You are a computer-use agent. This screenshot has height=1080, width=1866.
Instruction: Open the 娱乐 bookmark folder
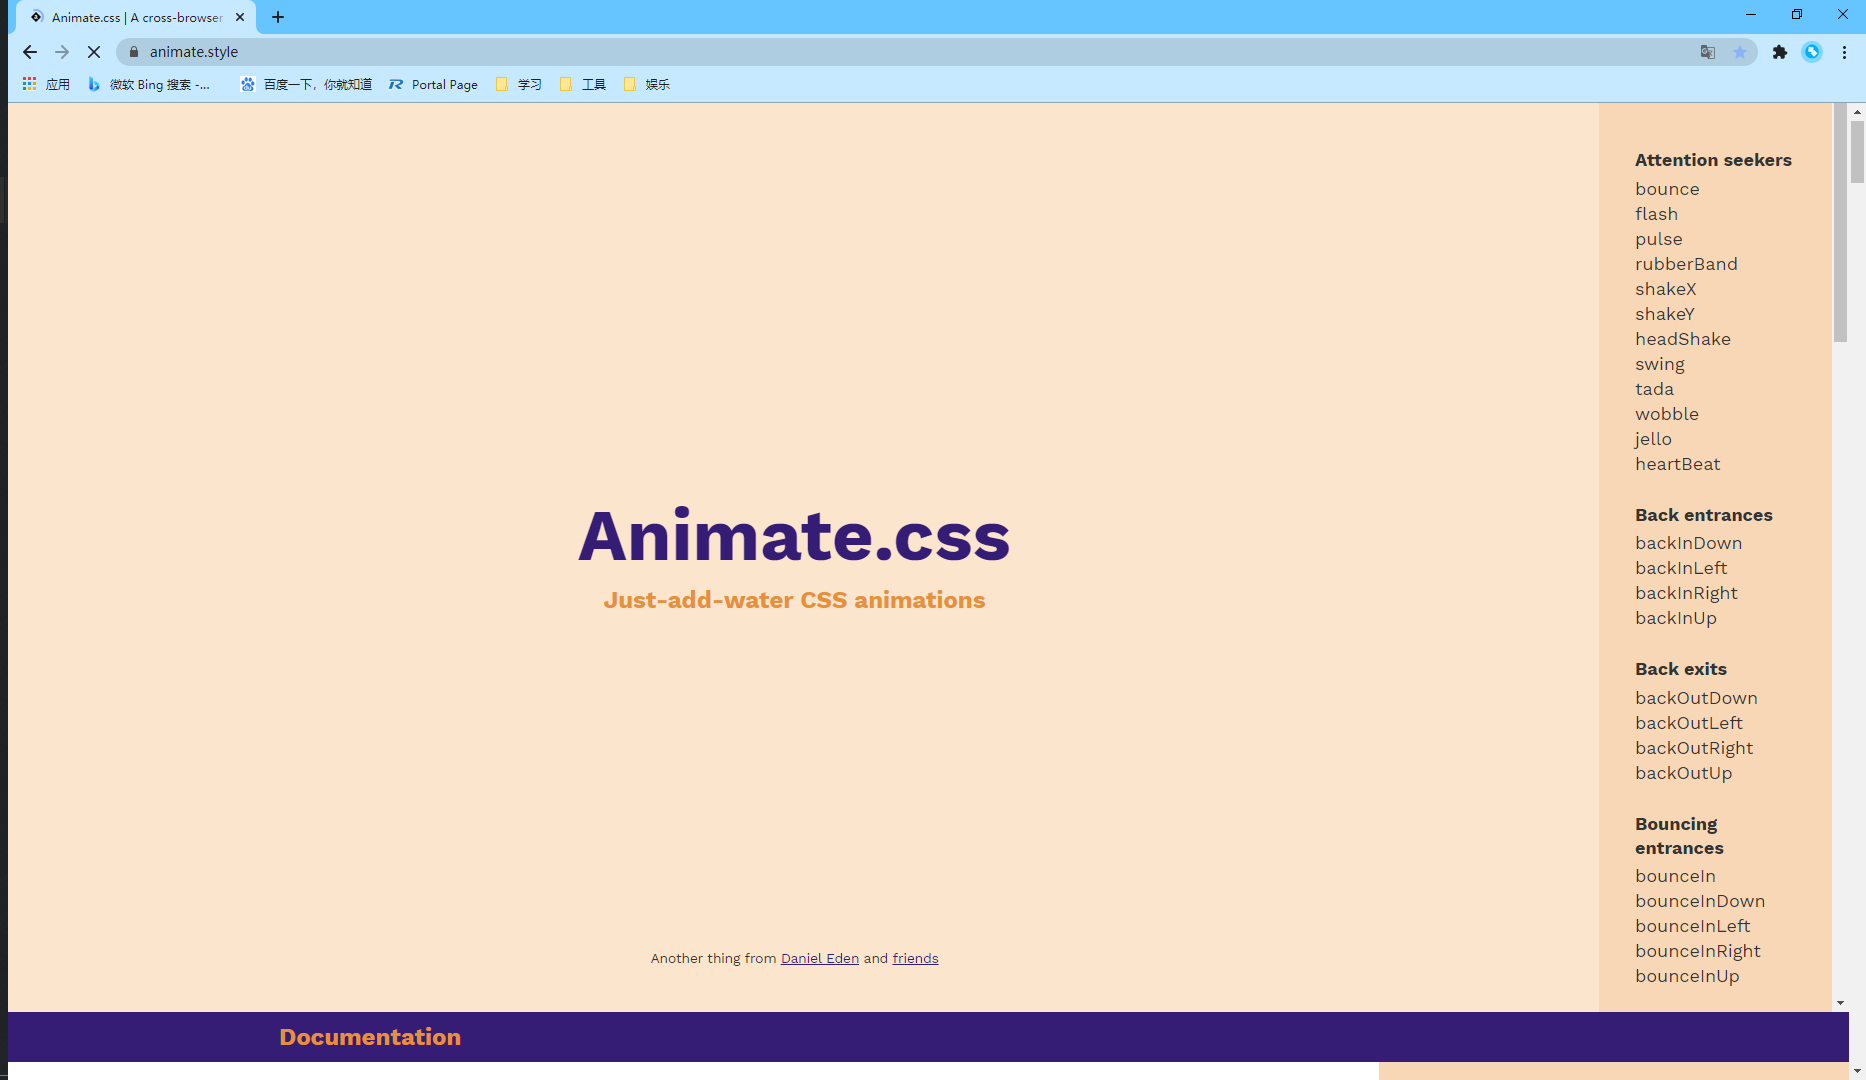(x=647, y=85)
